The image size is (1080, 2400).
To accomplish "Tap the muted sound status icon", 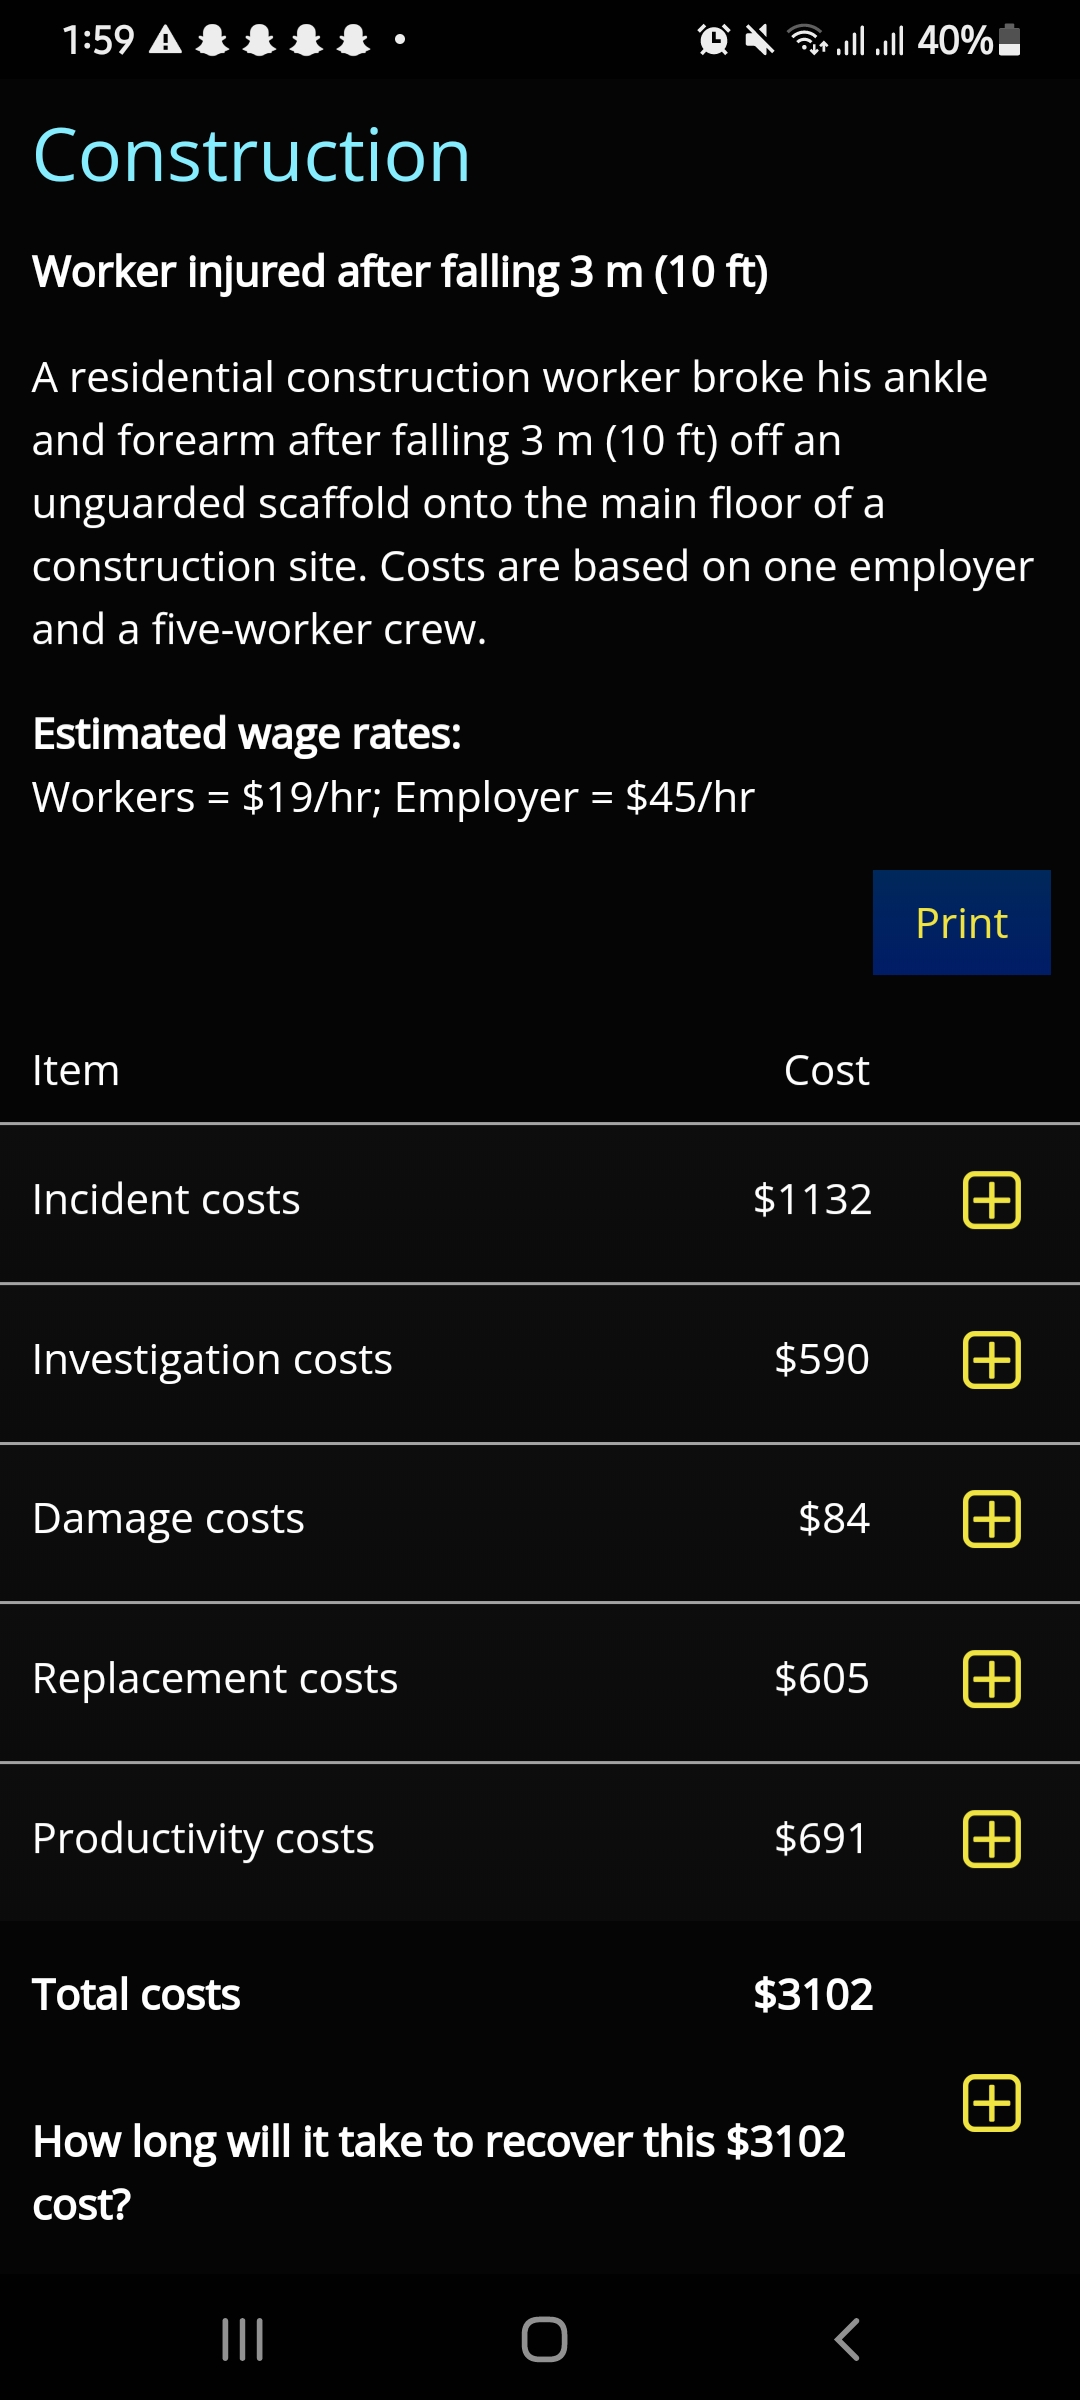I will click(760, 40).
